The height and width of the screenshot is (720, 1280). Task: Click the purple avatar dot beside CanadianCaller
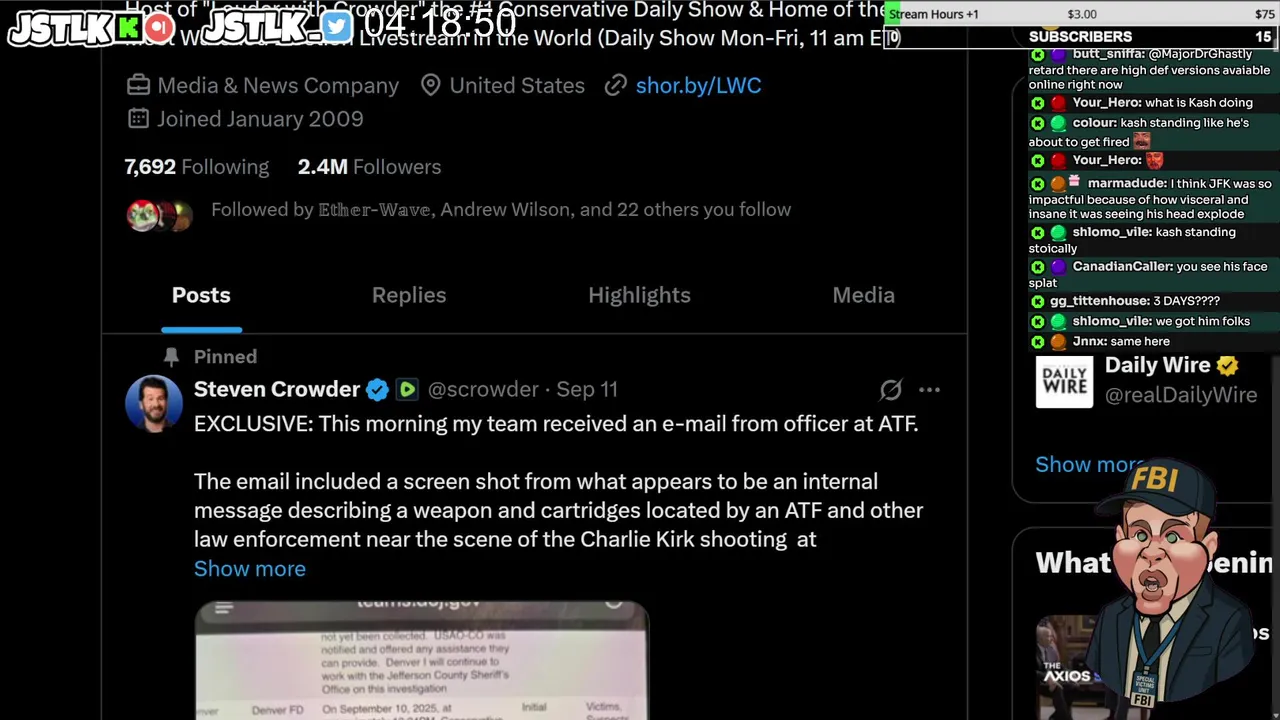pos(1058,267)
